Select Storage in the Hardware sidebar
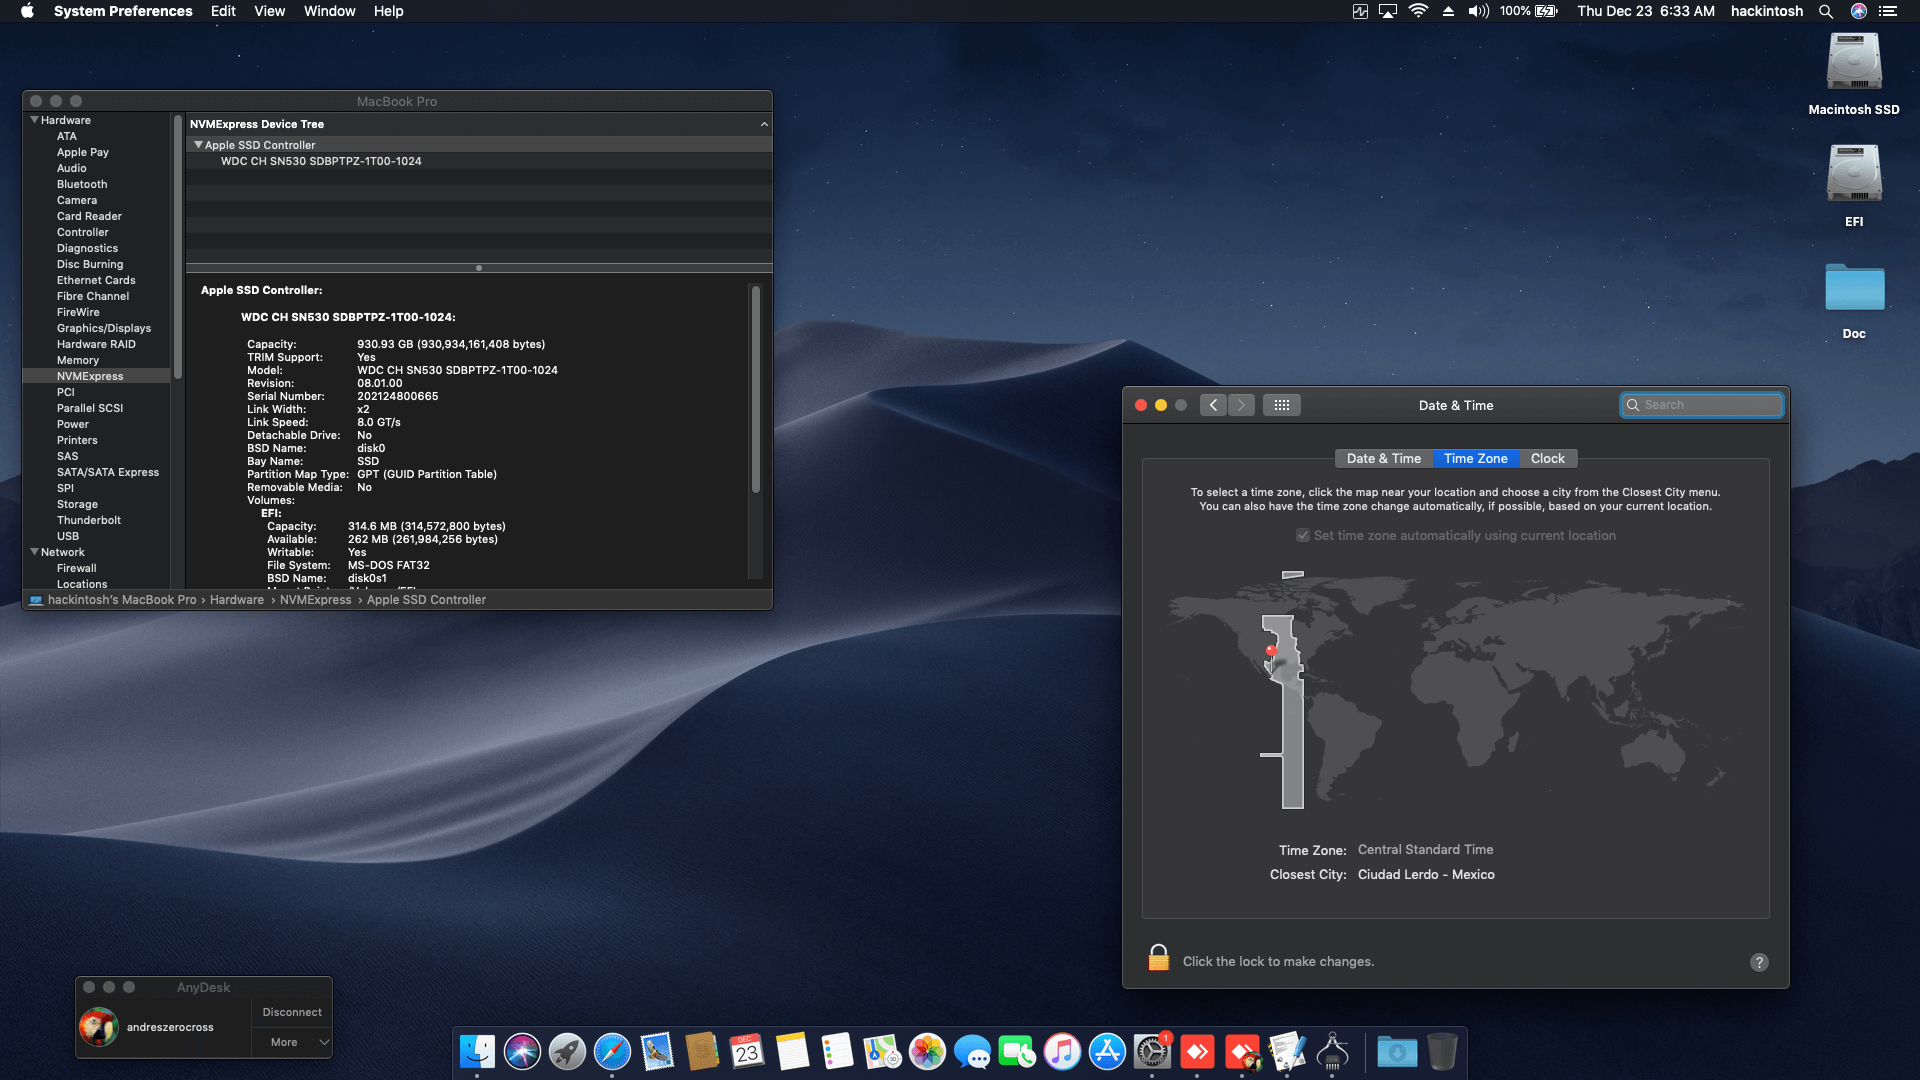1920x1080 pixels. pyautogui.click(x=77, y=504)
